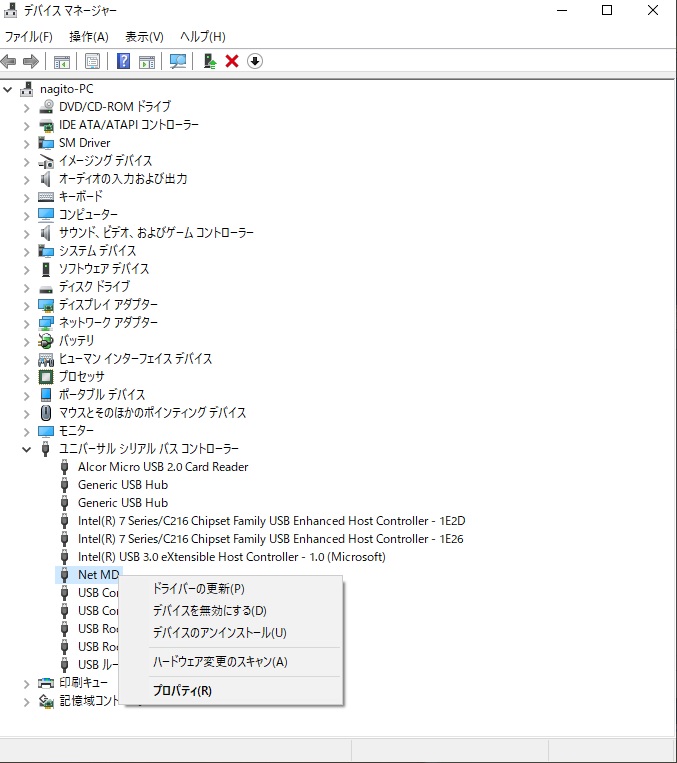Choose デバイスのアンインストール(U) from context menu

click(231, 633)
